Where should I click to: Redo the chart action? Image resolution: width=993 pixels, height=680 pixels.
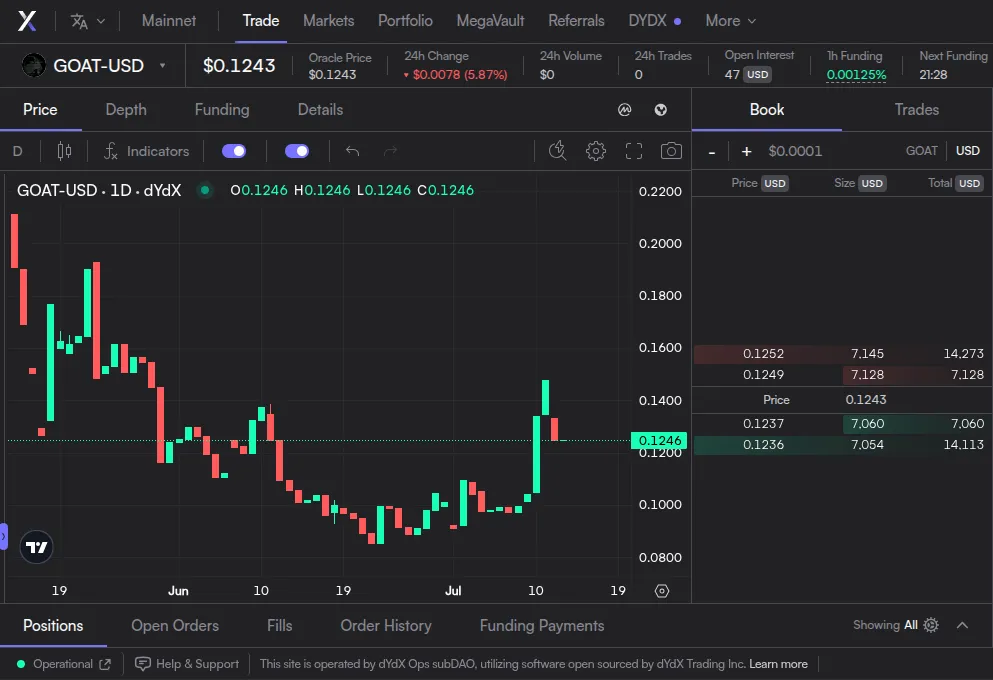(391, 151)
